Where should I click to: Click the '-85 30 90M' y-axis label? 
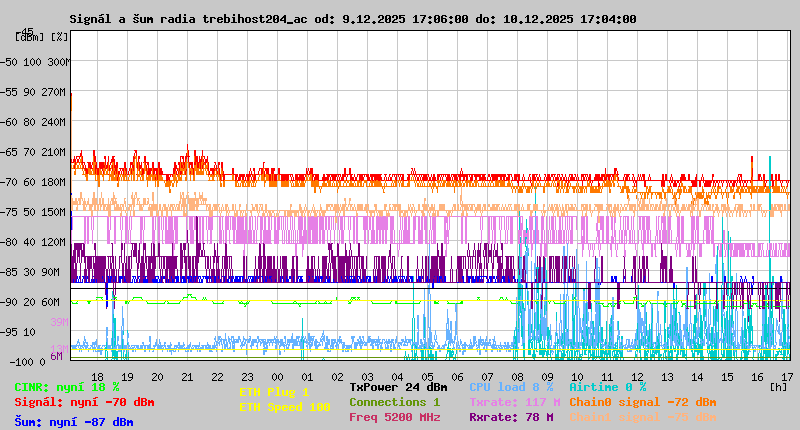point(31,272)
